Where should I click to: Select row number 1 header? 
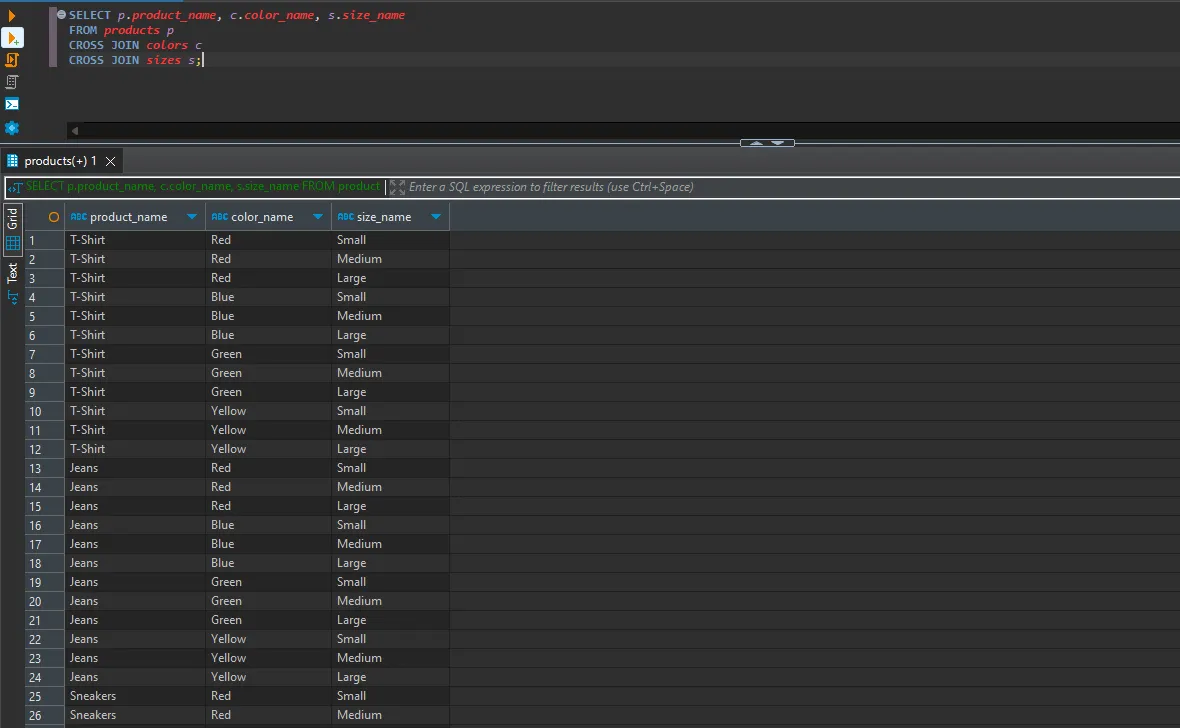[x=44, y=240]
